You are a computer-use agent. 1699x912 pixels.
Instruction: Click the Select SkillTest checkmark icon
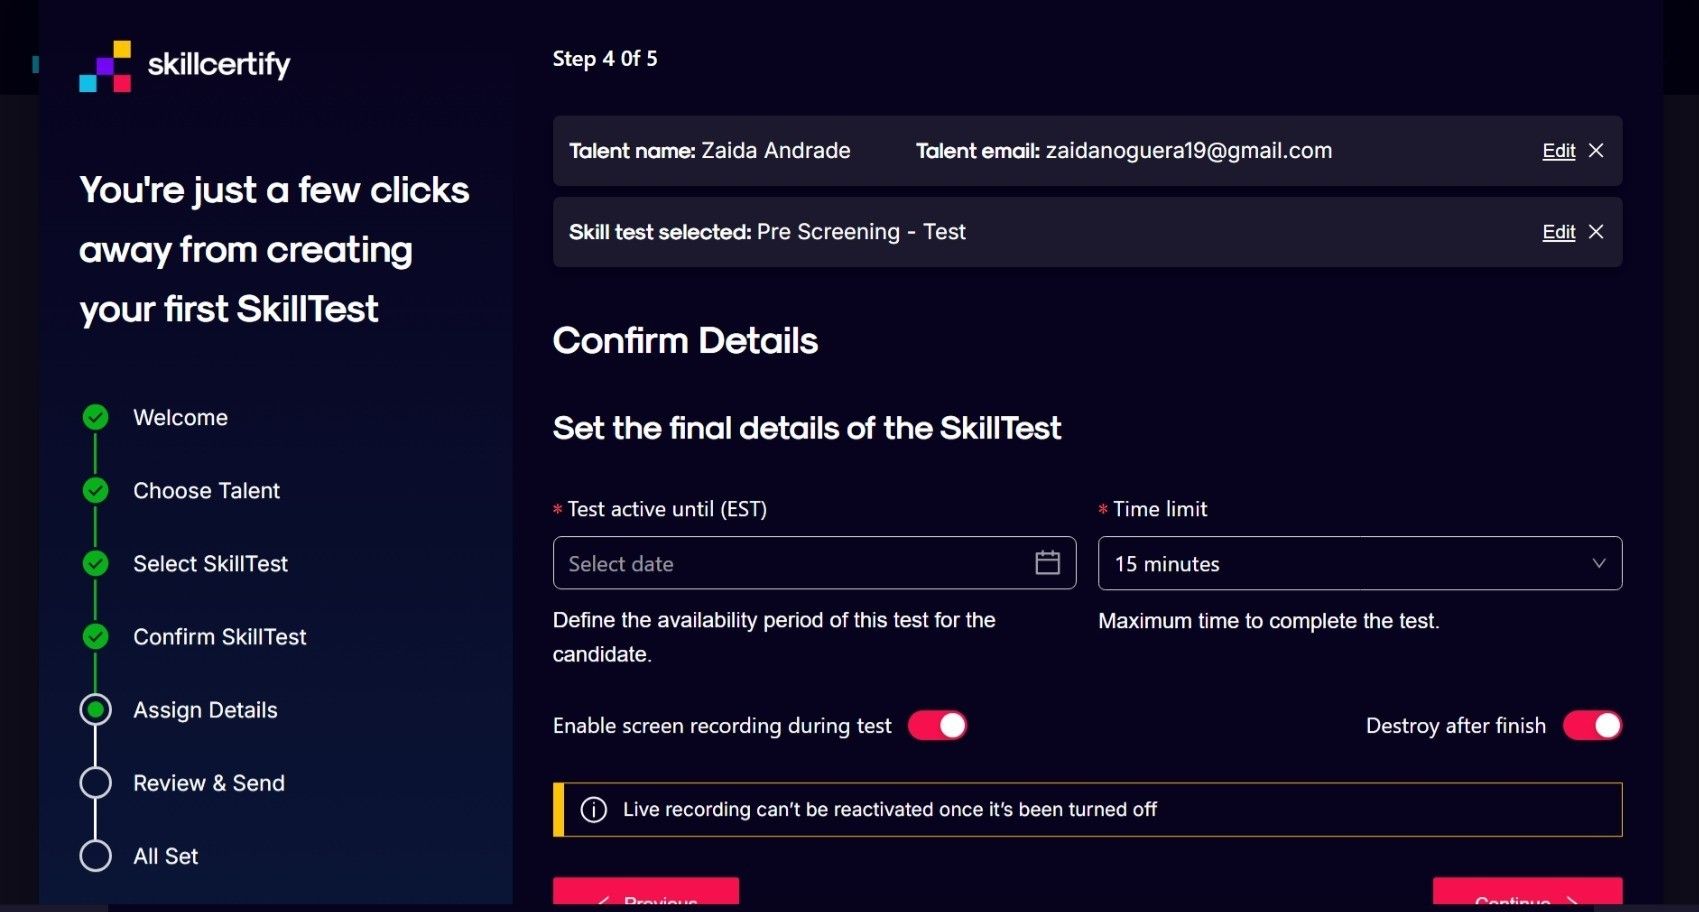96,564
